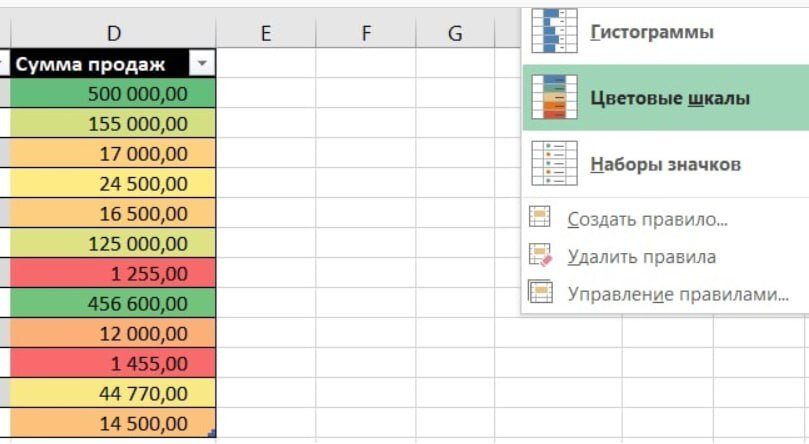Open the Наборы значков submenu
Image resolution: width=809 pixels, height=444 pixels.
[665, 164]
